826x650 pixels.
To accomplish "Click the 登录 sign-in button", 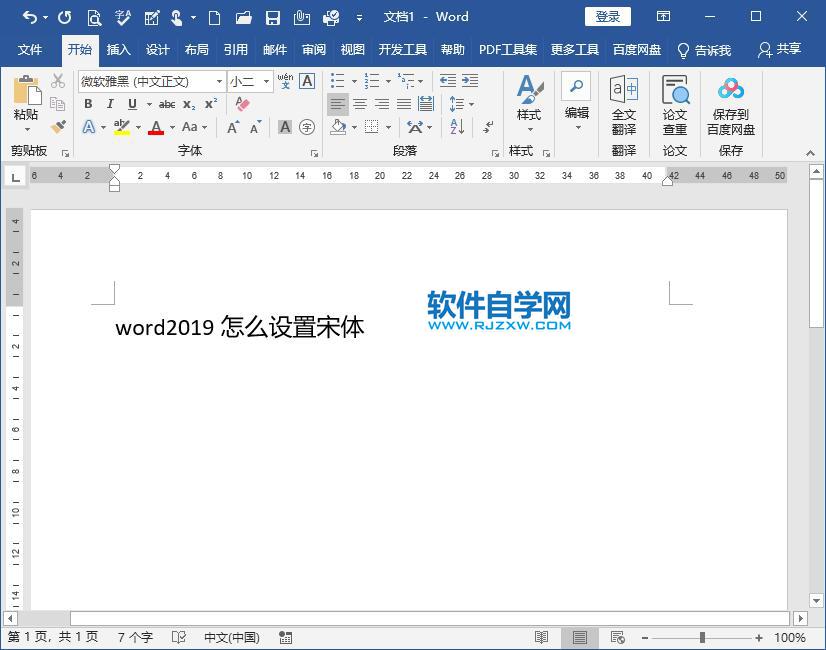I will point(607,16).
